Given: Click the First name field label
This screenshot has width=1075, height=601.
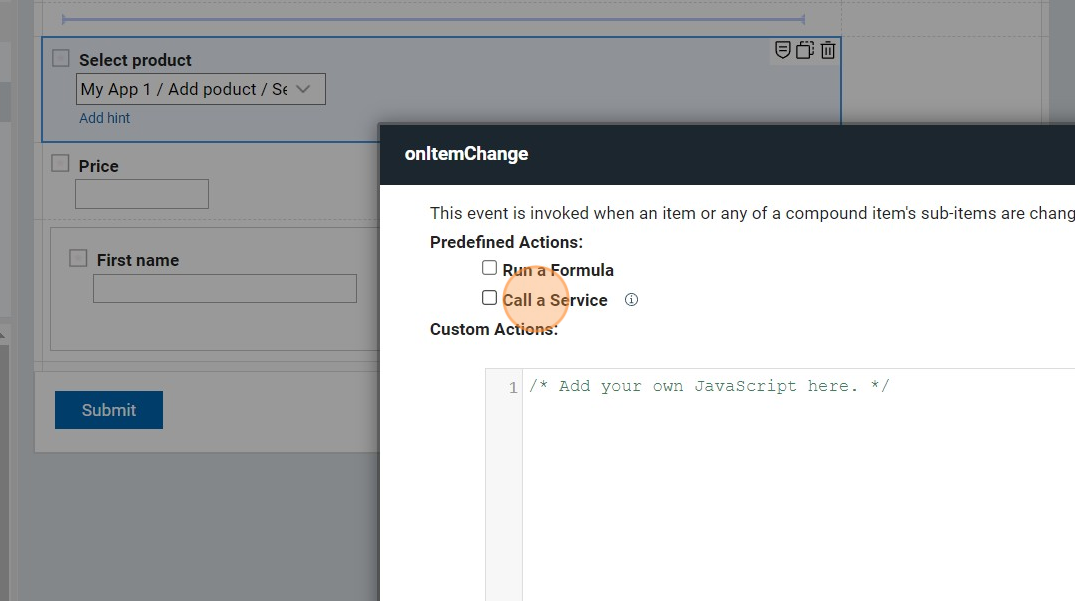Looking at the screenshot, I should click(138, 260).
